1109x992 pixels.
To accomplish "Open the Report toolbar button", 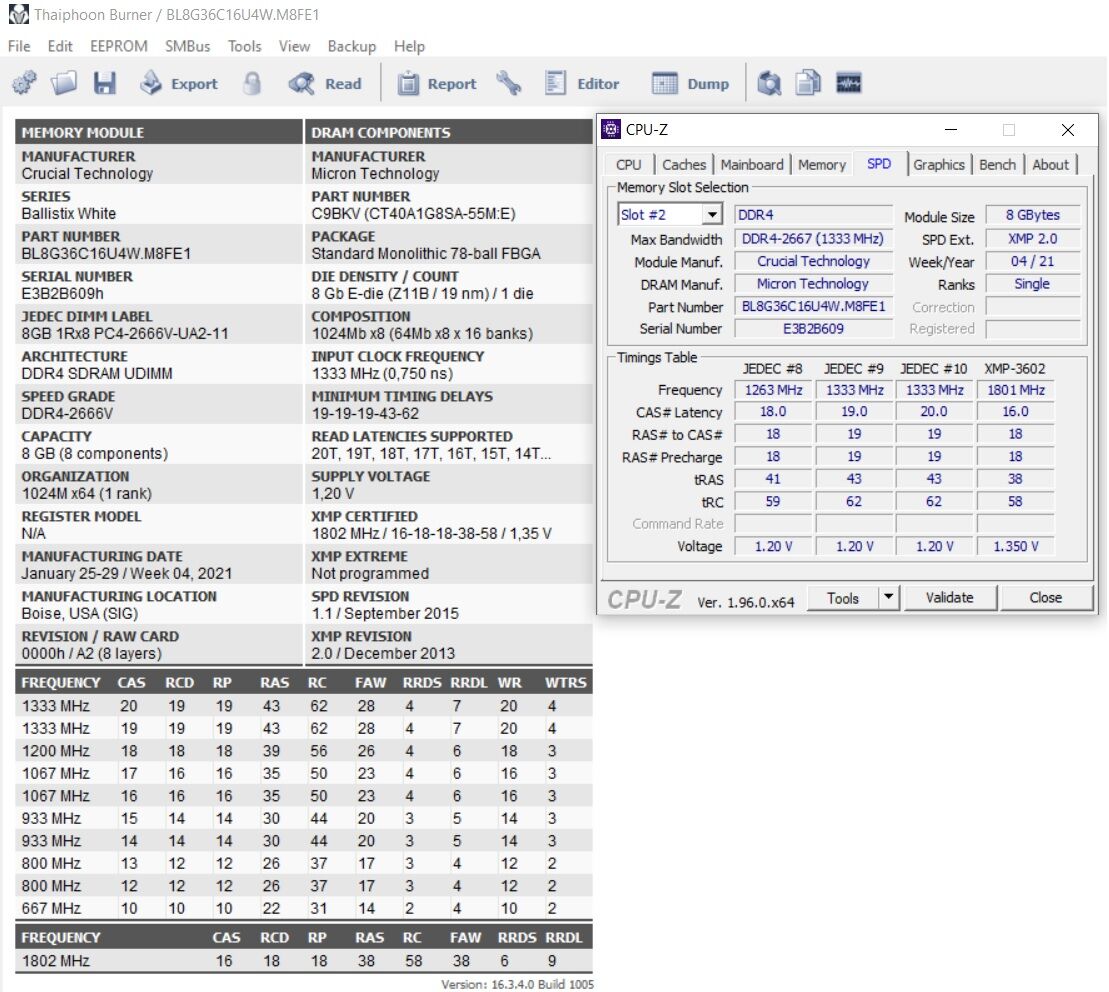I will click(436, 83).
